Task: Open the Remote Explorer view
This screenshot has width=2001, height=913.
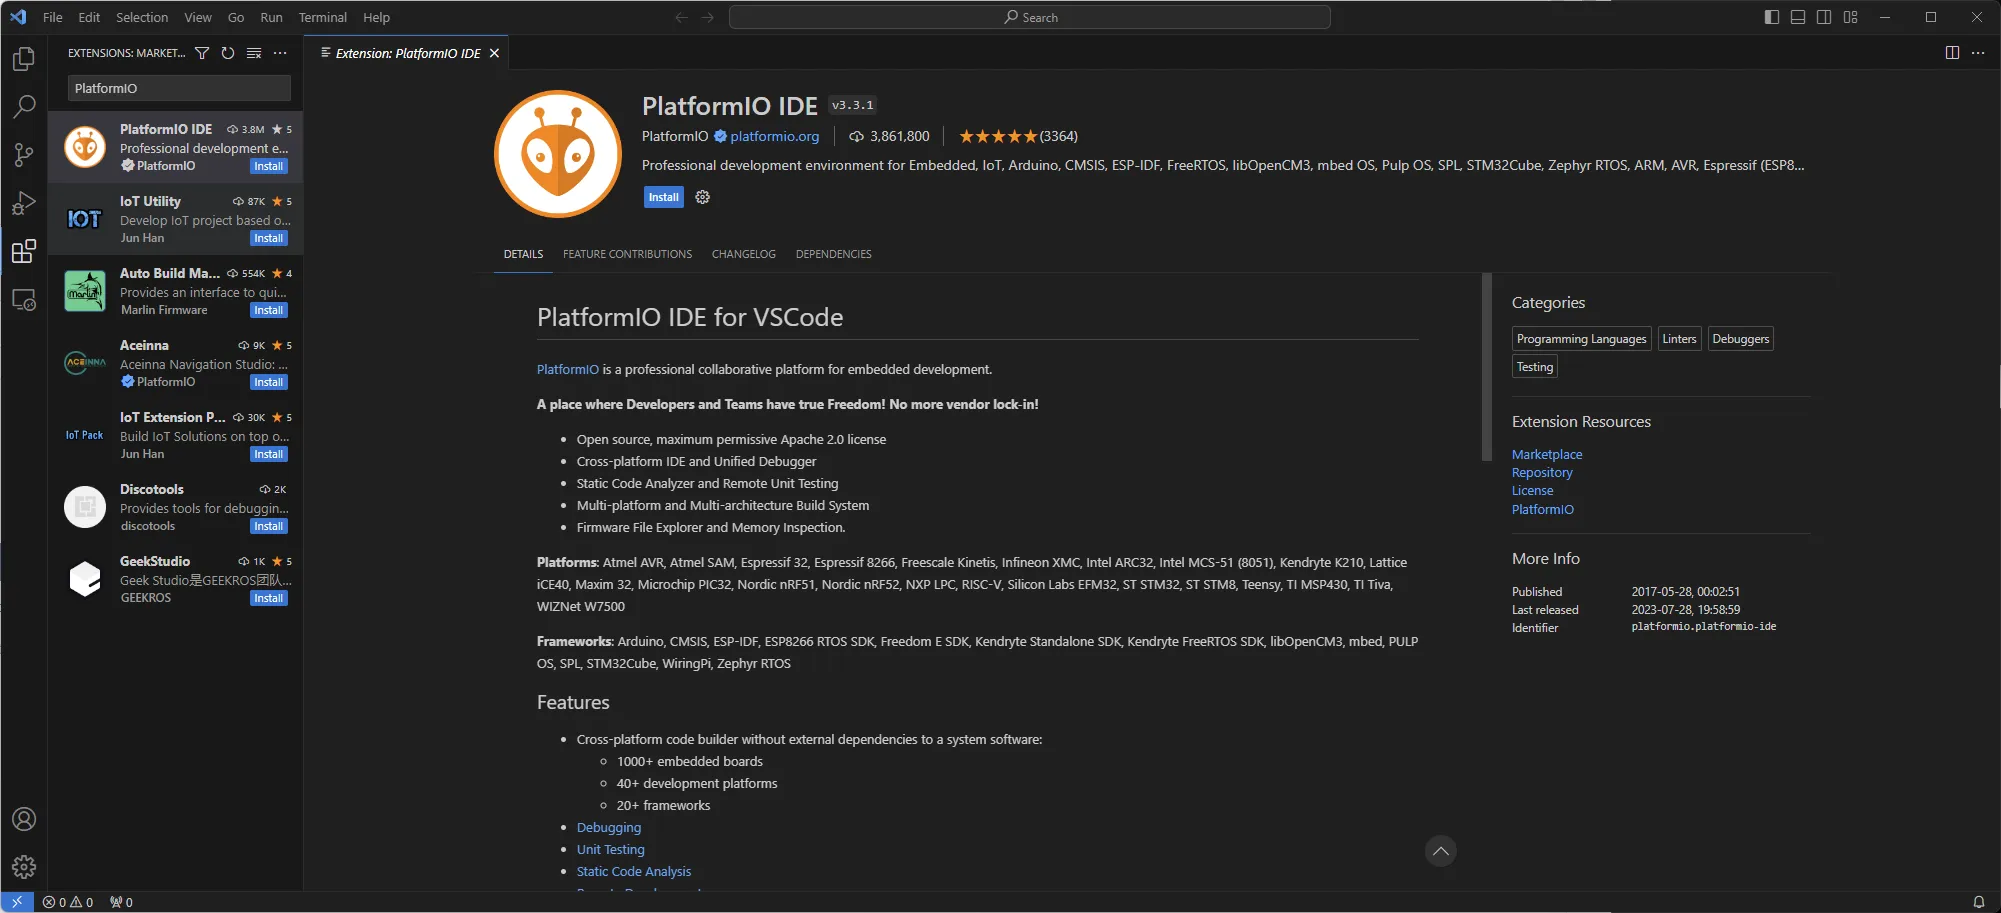Action: click(24, 299)
